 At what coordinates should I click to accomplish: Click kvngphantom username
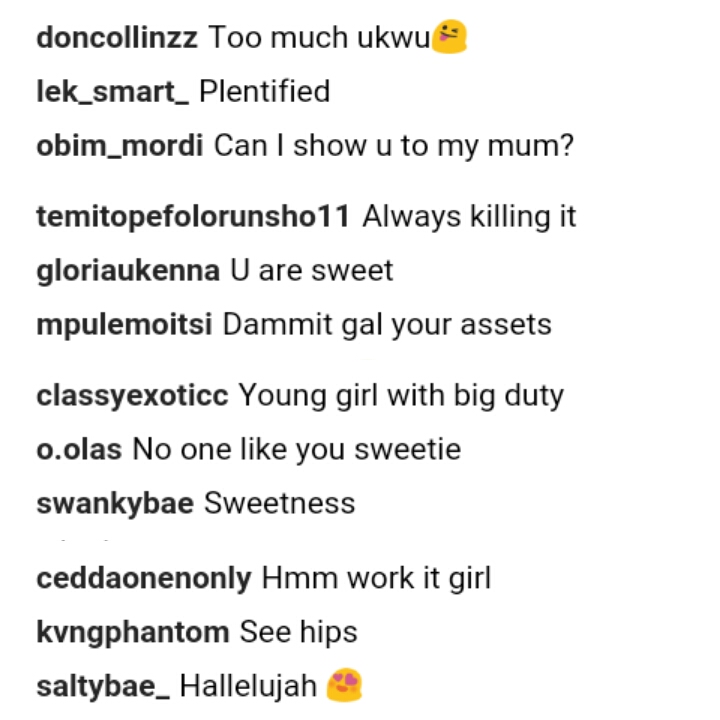[x=132, y=632]
